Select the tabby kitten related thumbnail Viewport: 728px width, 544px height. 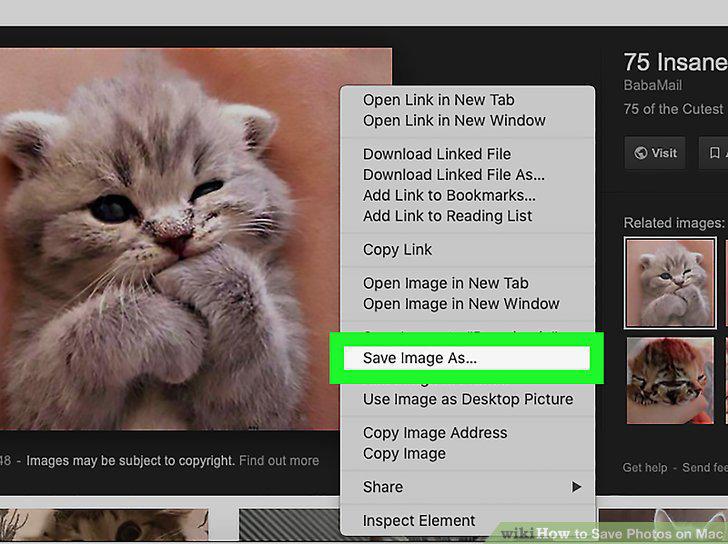pyautogui.click(x=670, y=381)
